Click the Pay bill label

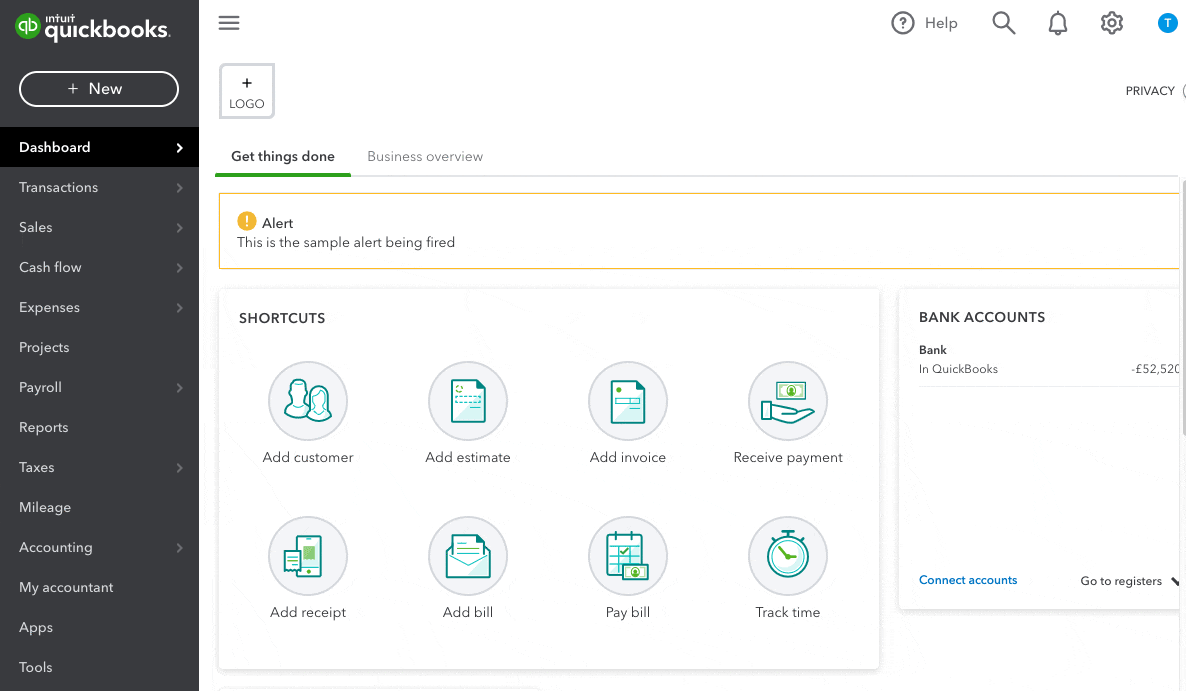(628, 612)
